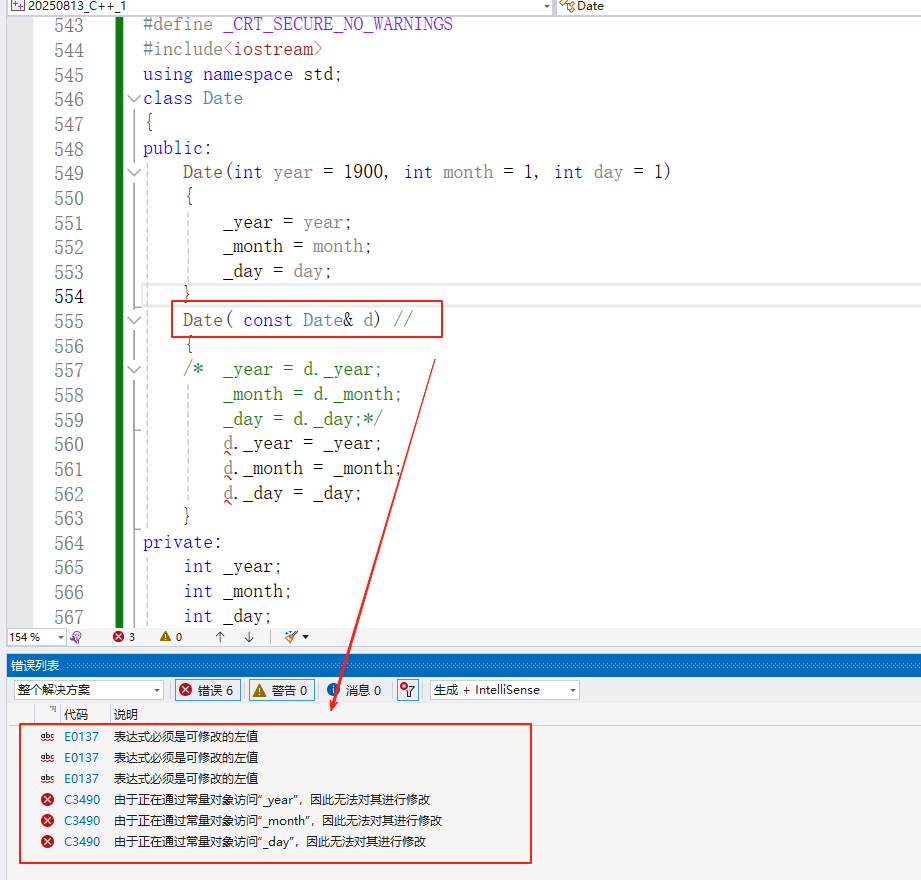Screen dimensions: 921x880
Task: Click the int _month member declaration
Action: (237, 592)
